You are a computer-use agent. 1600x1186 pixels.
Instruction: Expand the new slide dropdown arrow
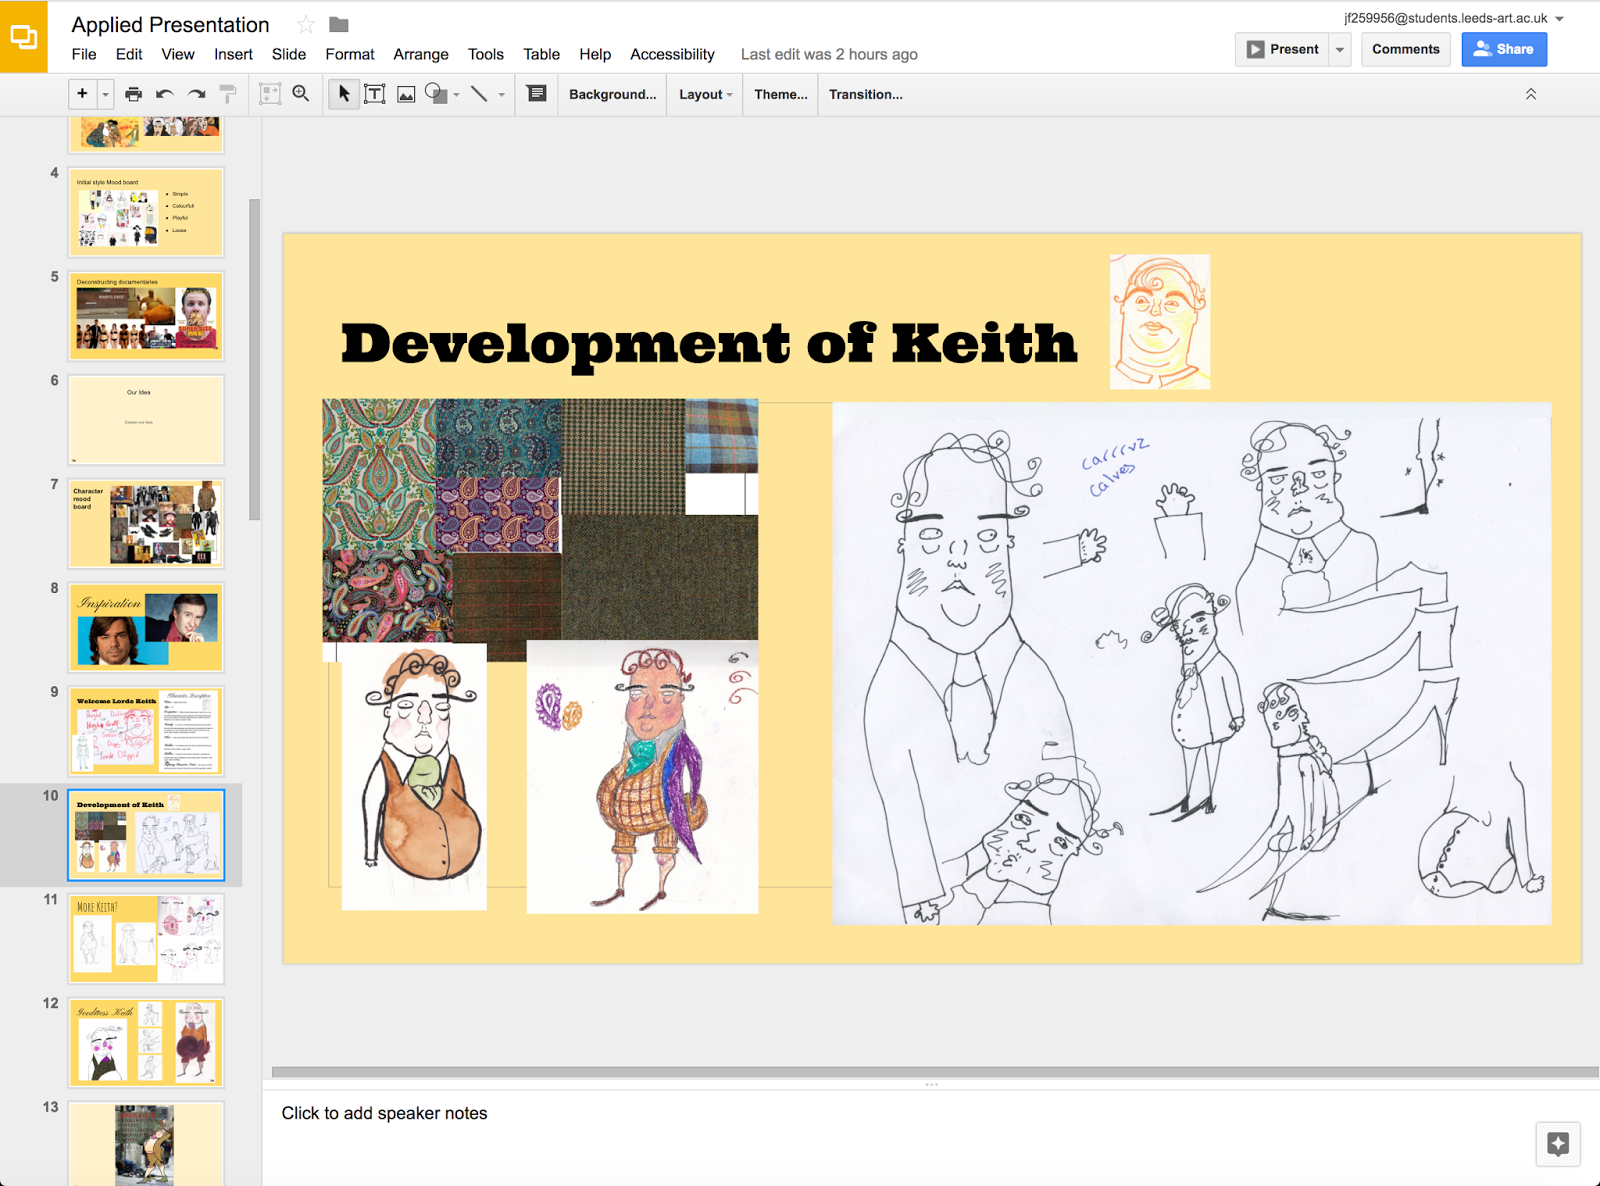[x=105, y=94]
